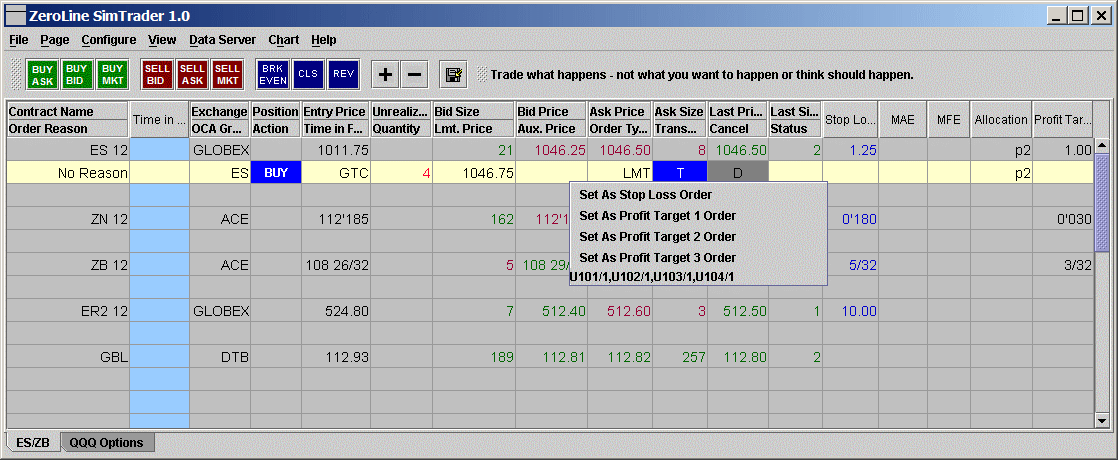Choose Set As Profit Target 3 Order

698,257
